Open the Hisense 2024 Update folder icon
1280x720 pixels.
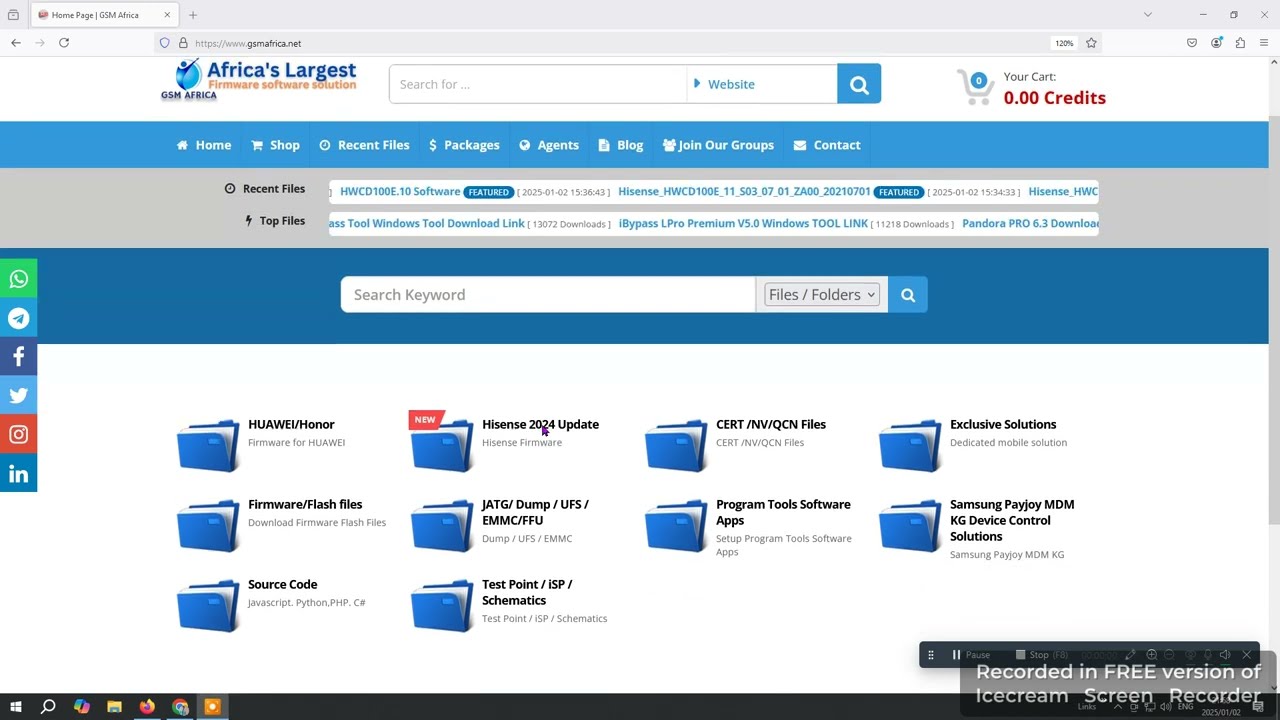click(x=442, y=445)
